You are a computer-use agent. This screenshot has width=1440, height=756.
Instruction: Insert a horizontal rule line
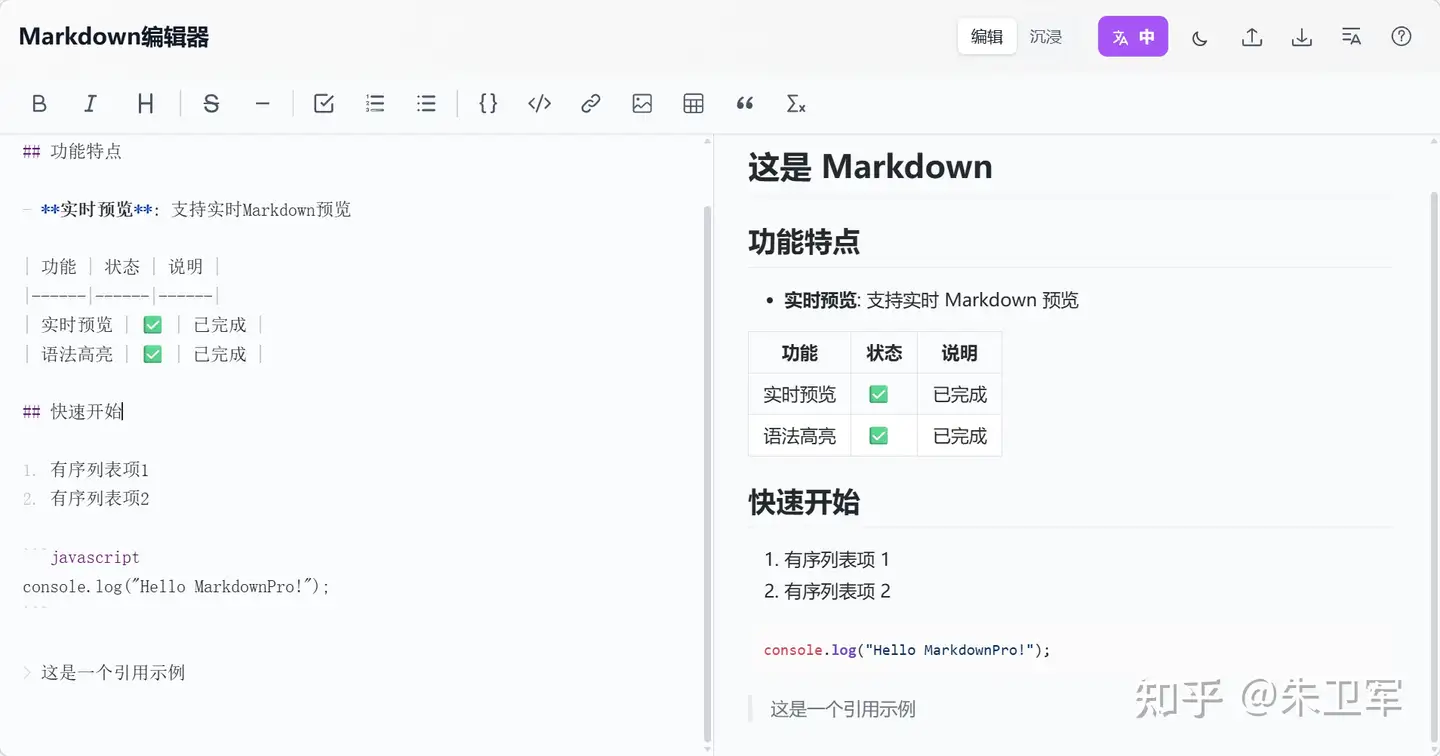[x=262, y=103]
